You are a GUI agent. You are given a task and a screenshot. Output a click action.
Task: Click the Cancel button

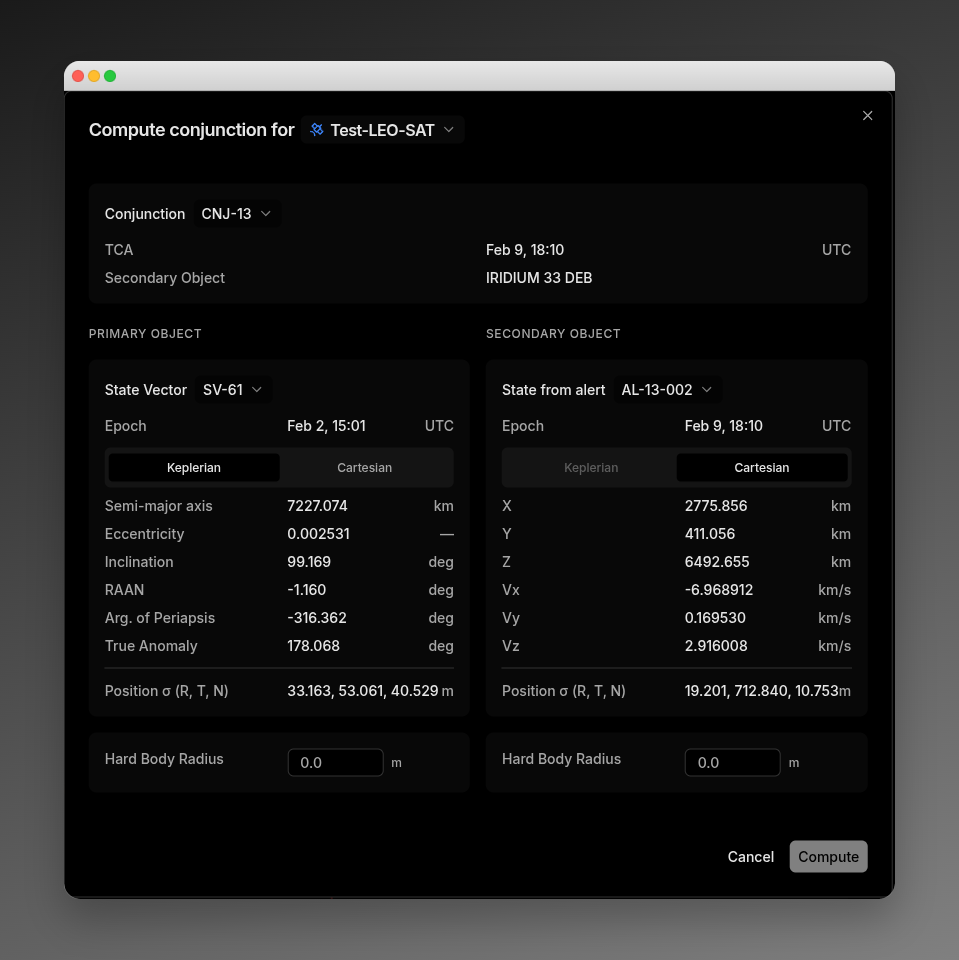click(750, 857)
